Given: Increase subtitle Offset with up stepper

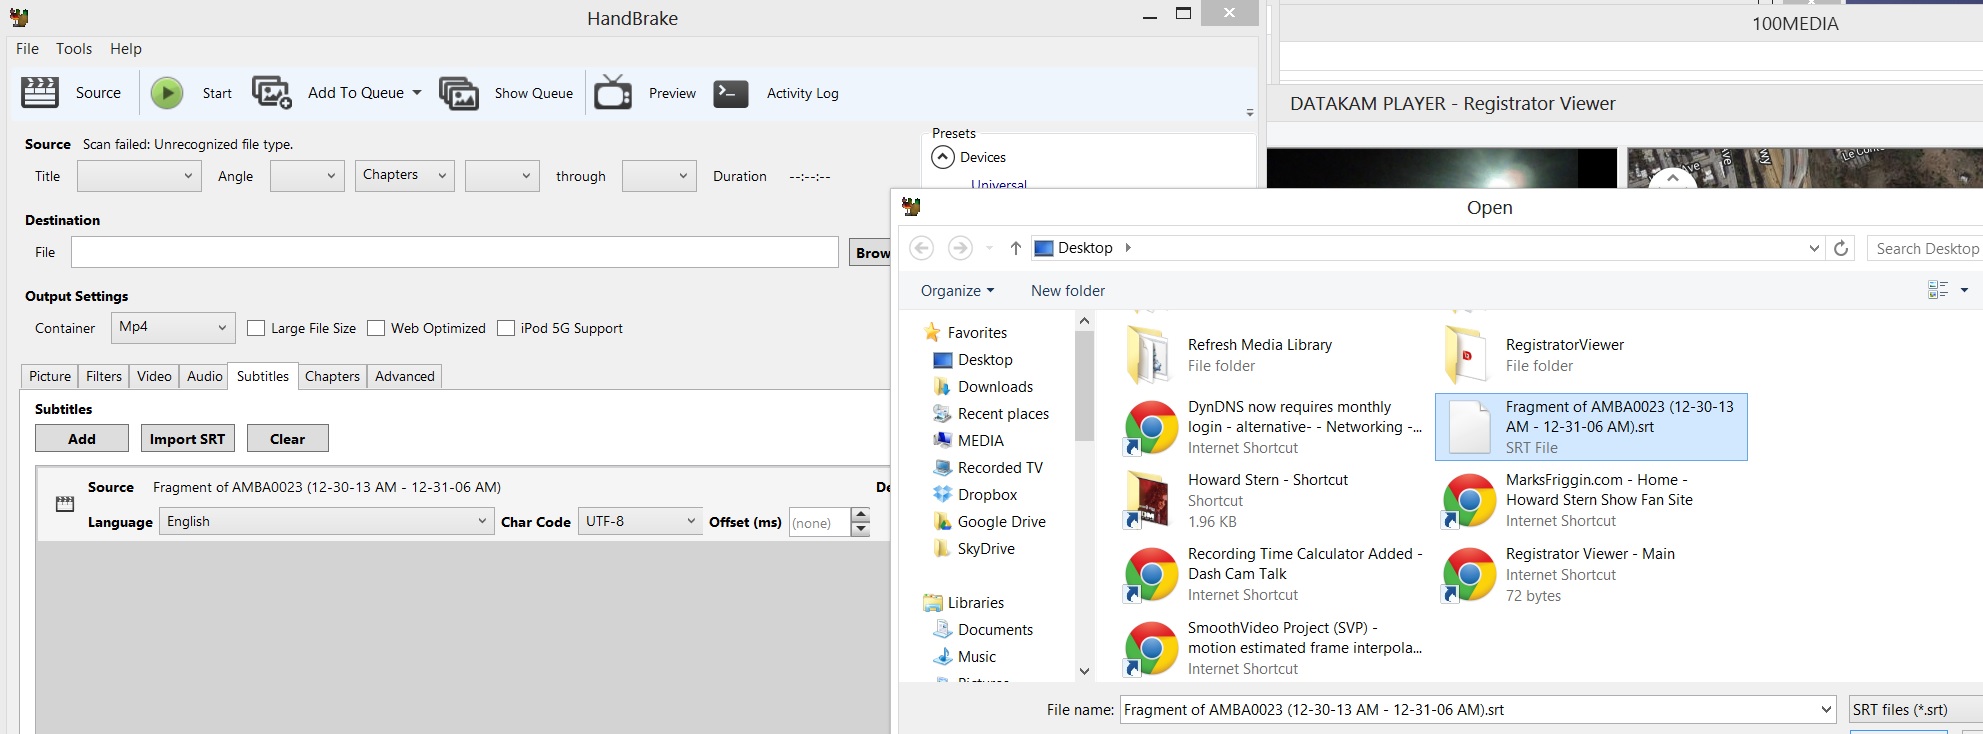Looking at the screenshot, I should 860,514.
